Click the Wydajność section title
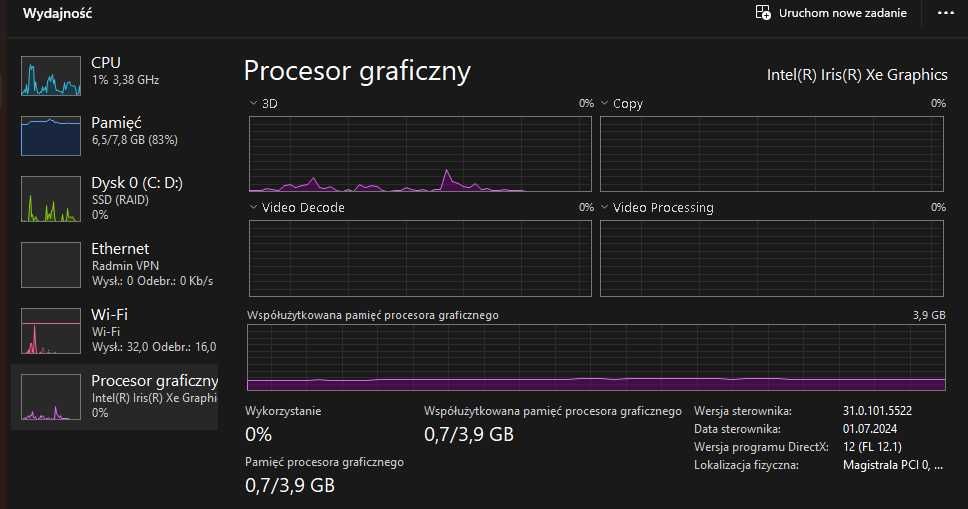This screenshot has width=968, height=509. [59, 15]
